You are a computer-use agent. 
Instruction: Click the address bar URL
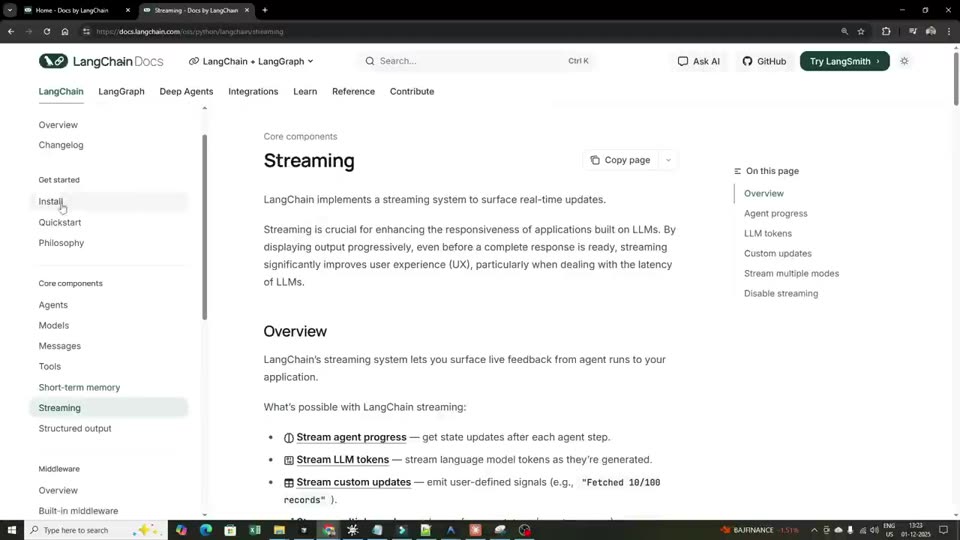pyautogui.click(x=190, y=32)
